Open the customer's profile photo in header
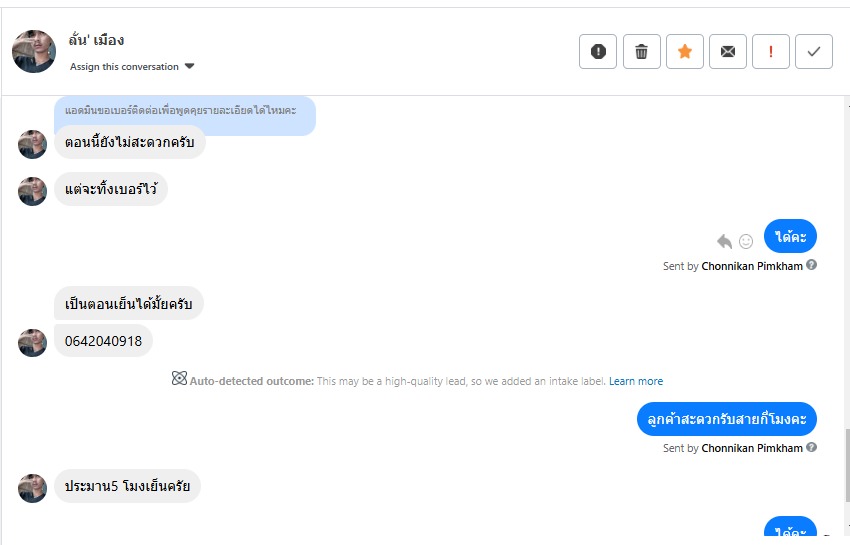This screenshot has width=850, height=545. tap(33, 51)
